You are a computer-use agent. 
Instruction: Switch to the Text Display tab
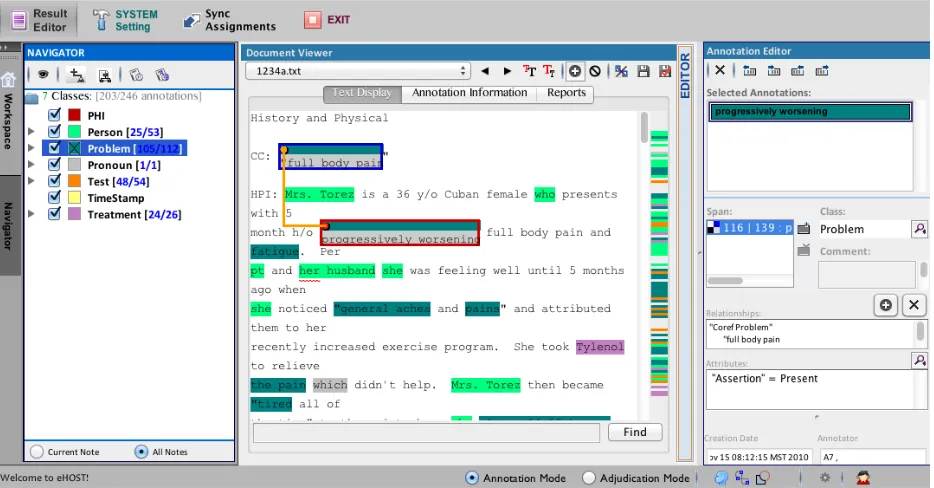pos(362,93)
